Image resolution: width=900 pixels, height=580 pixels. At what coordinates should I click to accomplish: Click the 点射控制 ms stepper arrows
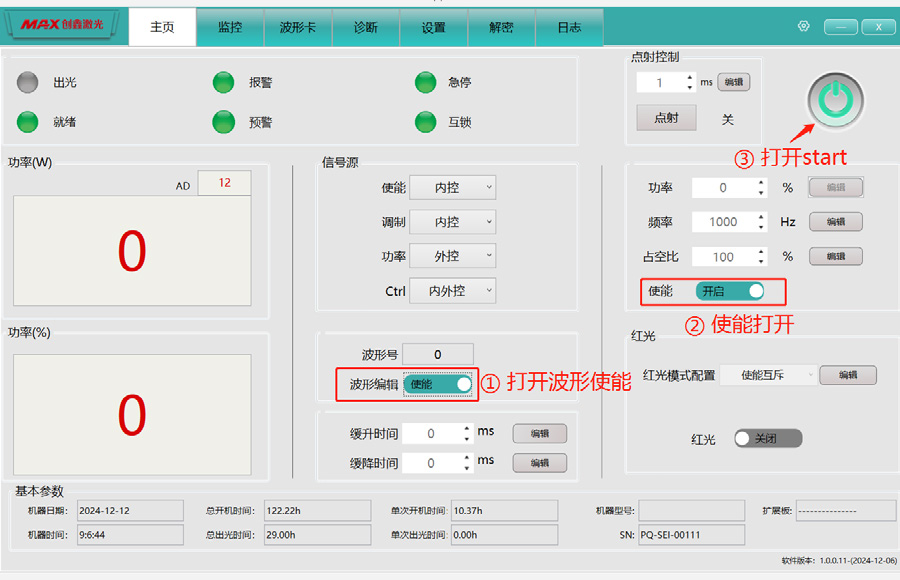689,82
